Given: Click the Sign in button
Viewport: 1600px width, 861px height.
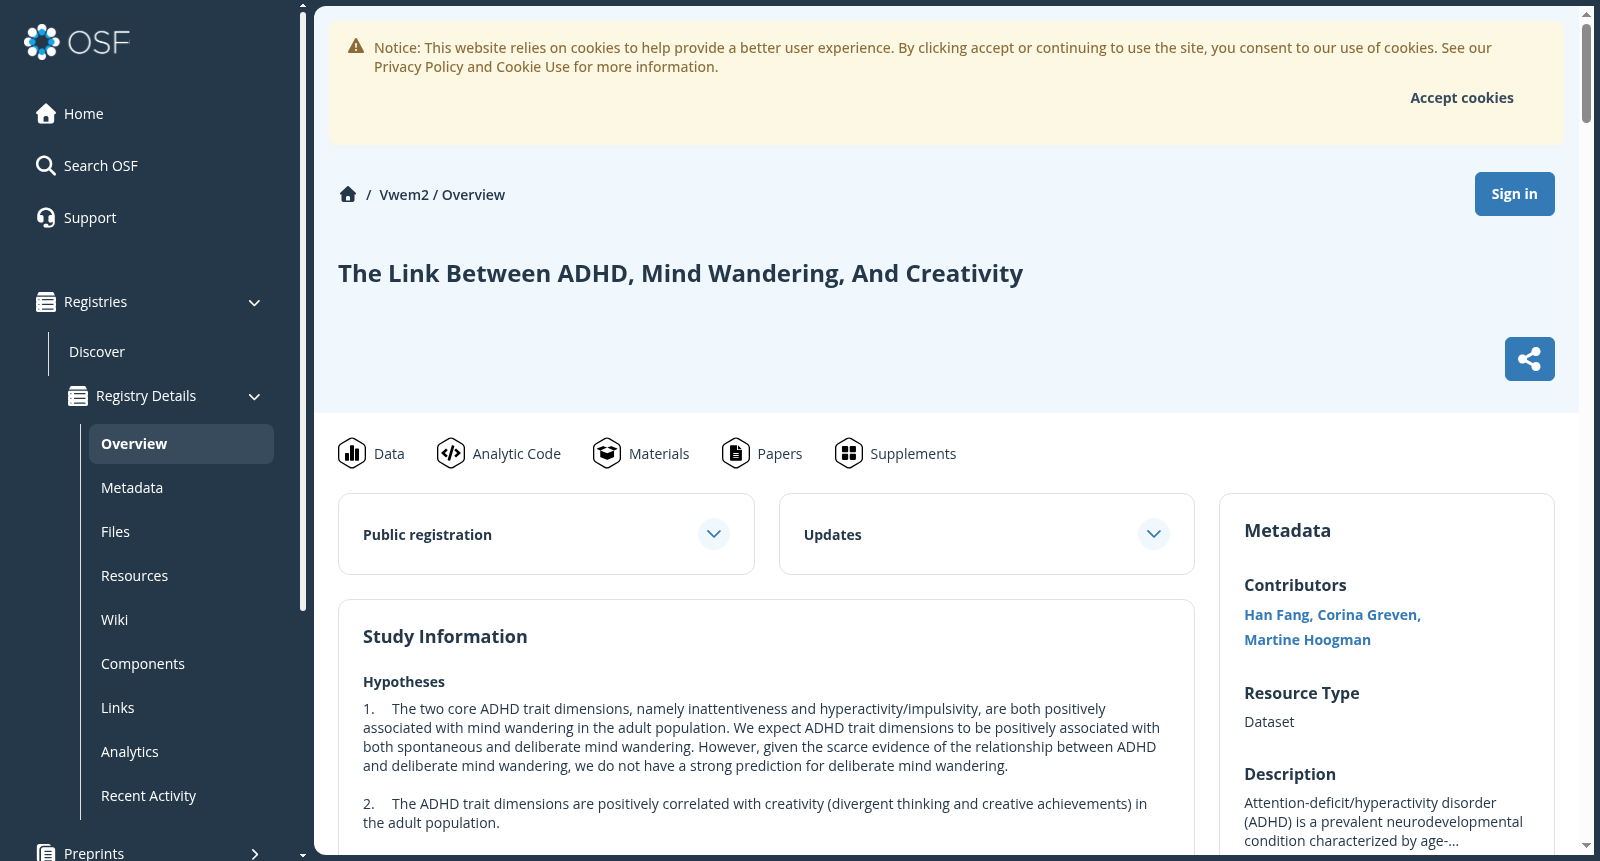Looking at the screenshot, I should pos(1514,194).
